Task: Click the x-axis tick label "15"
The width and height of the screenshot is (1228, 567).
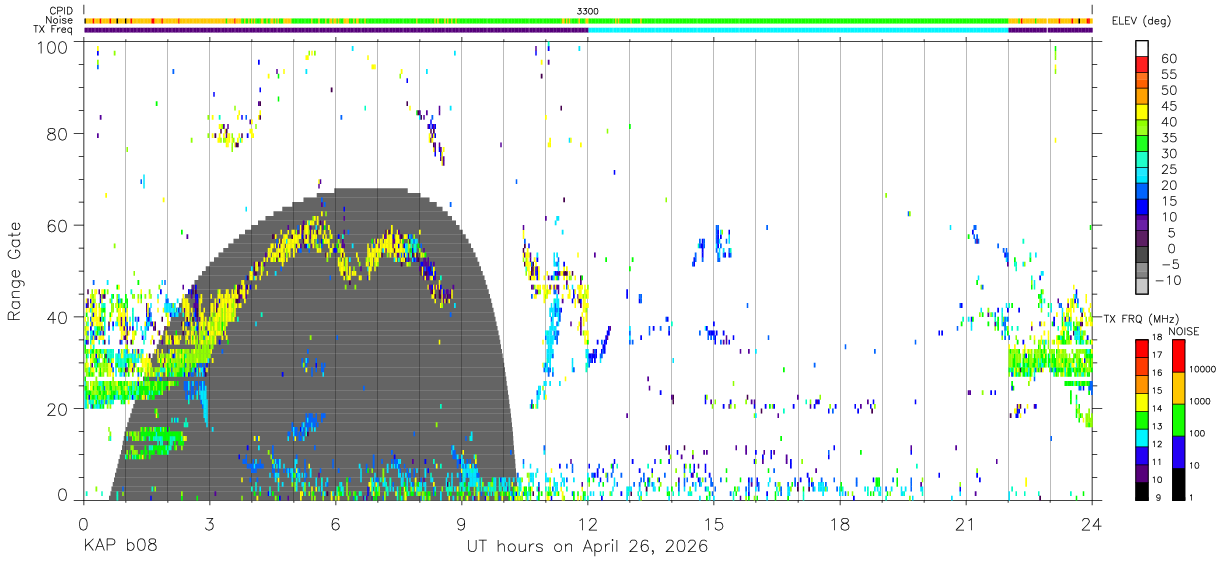Action: [x=714, y=525]
